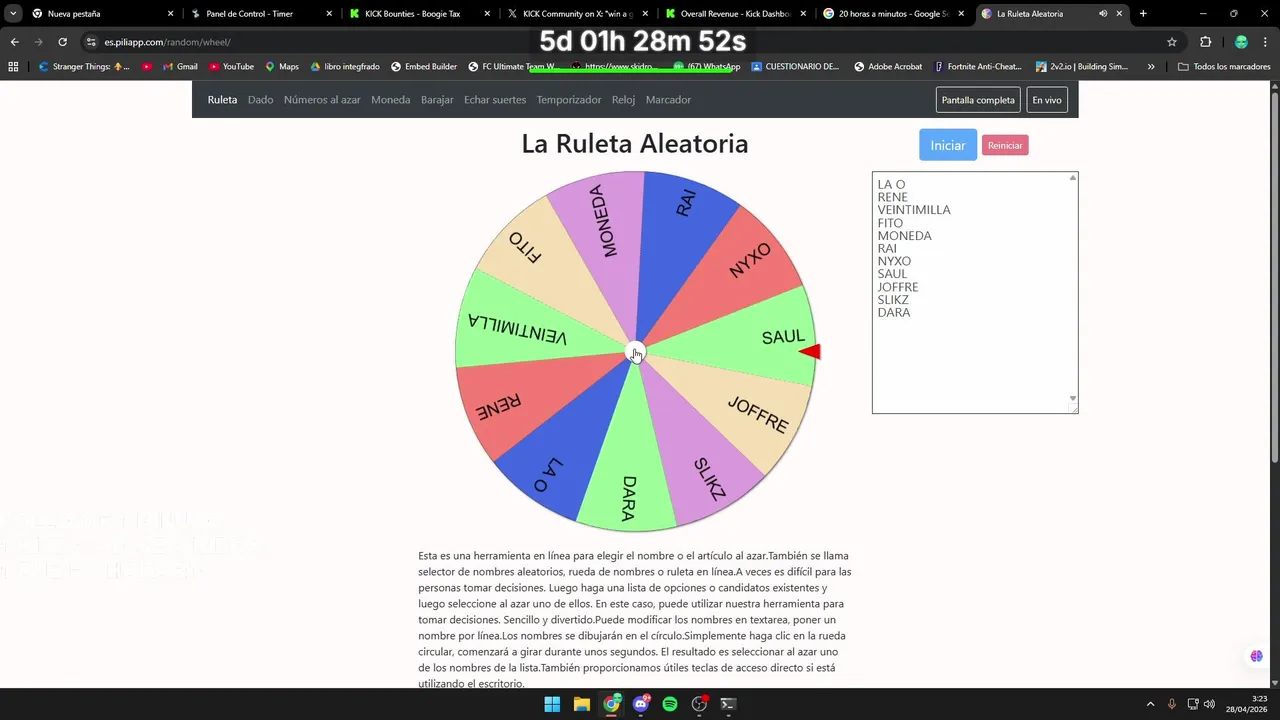Open the Chrome extensions puzzle icon

(1205, 42)
